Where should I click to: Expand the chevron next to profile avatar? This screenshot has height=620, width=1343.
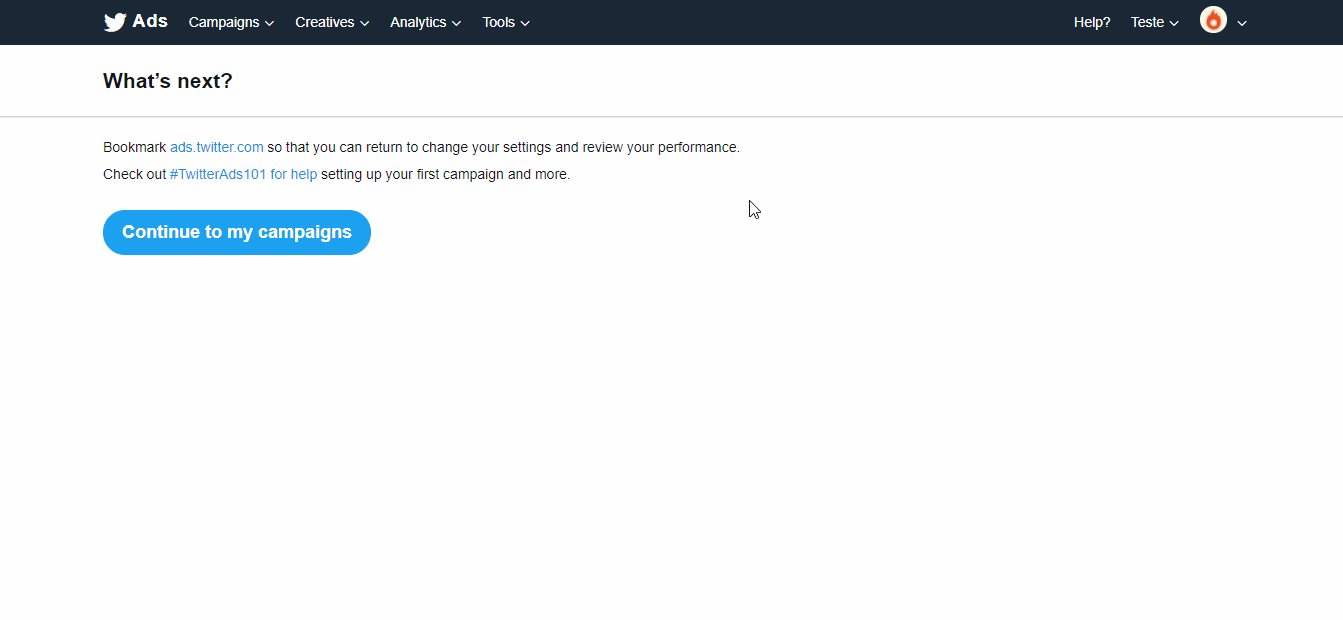(1242, 23)
